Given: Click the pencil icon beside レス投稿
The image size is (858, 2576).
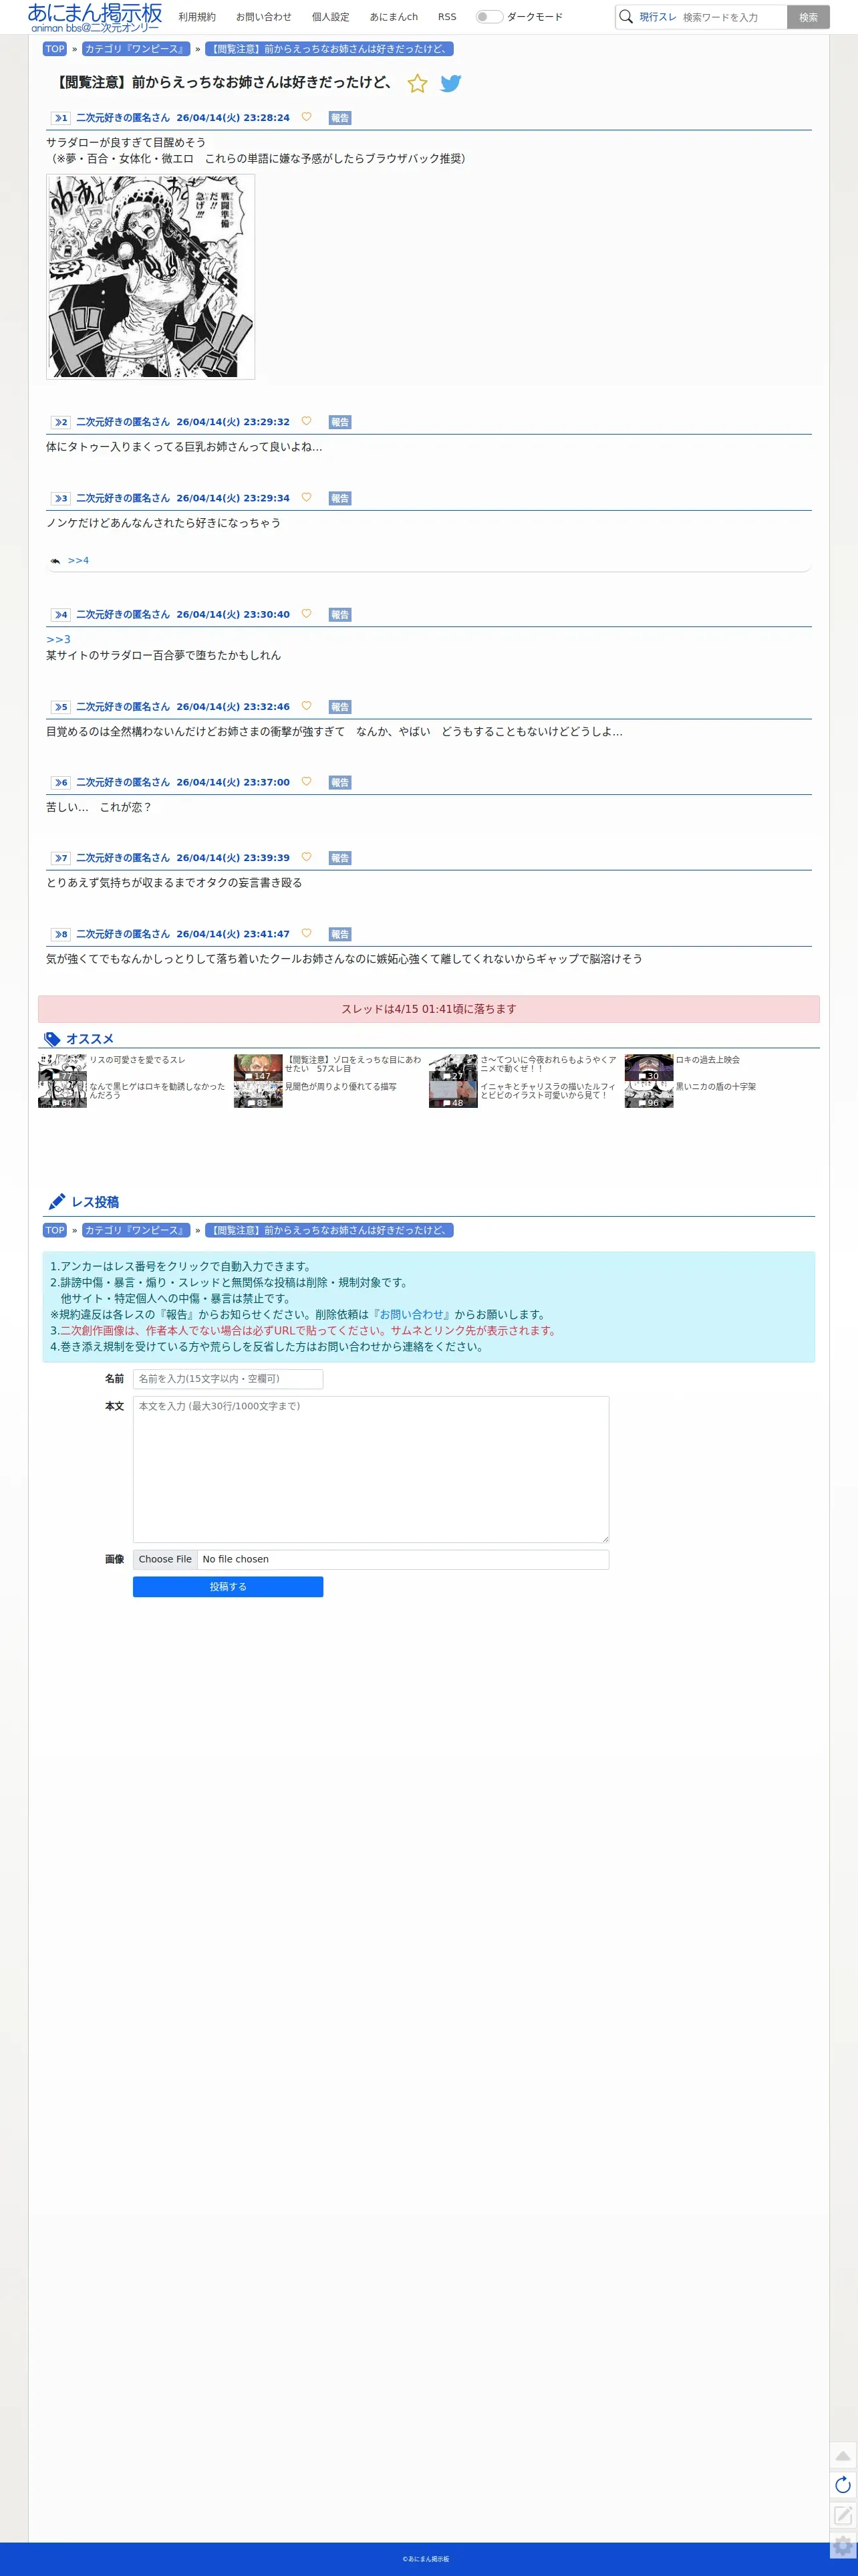Looking at the screenshot, I should [57, 1202].
